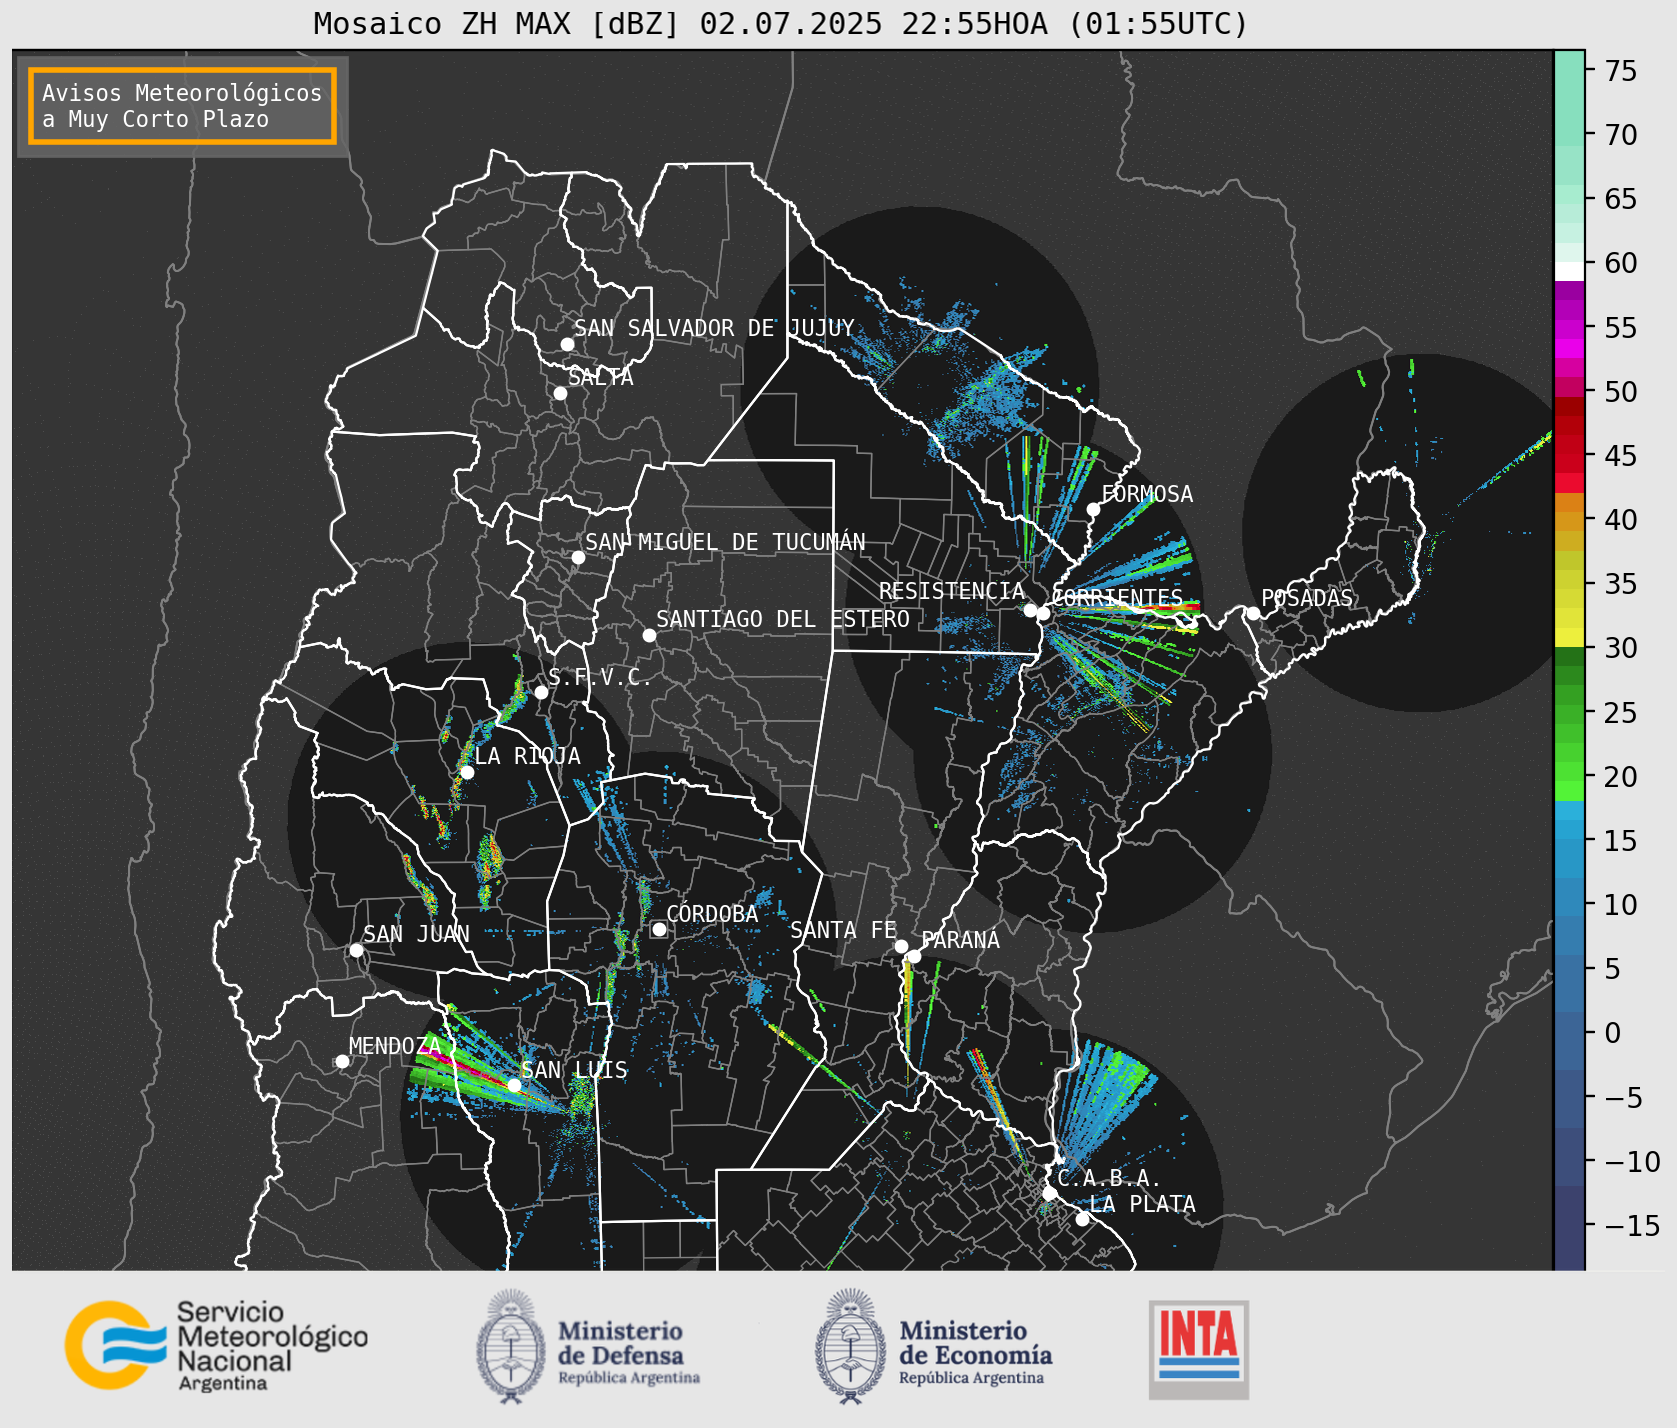Click the SALTA map label

tap(601, 377)
